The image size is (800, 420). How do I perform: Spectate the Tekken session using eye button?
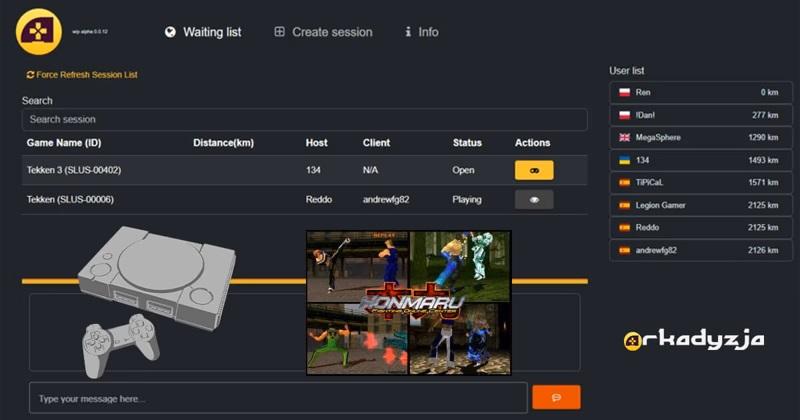[x=534, y=200]
